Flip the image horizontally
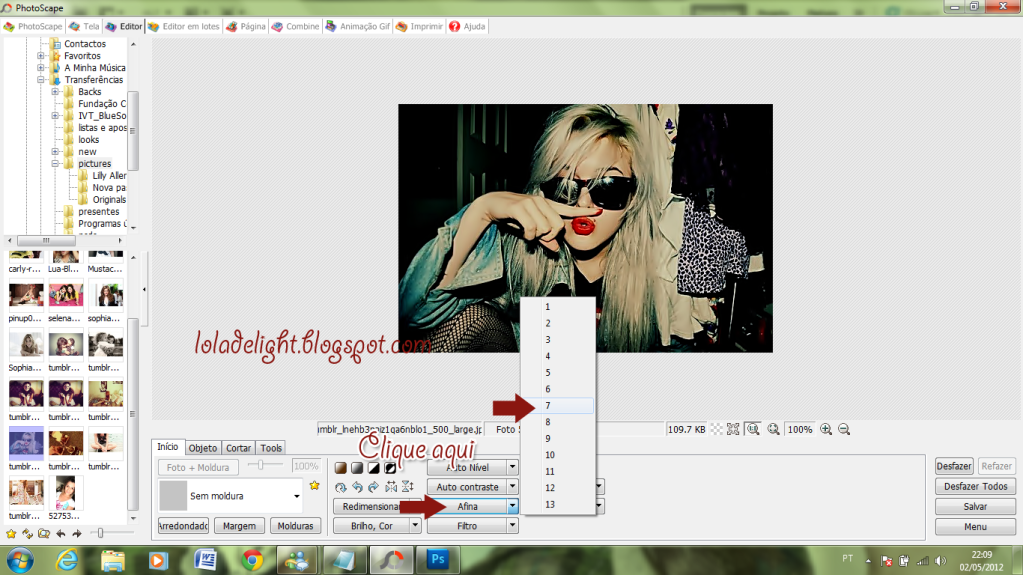 [x=391, y=487]
